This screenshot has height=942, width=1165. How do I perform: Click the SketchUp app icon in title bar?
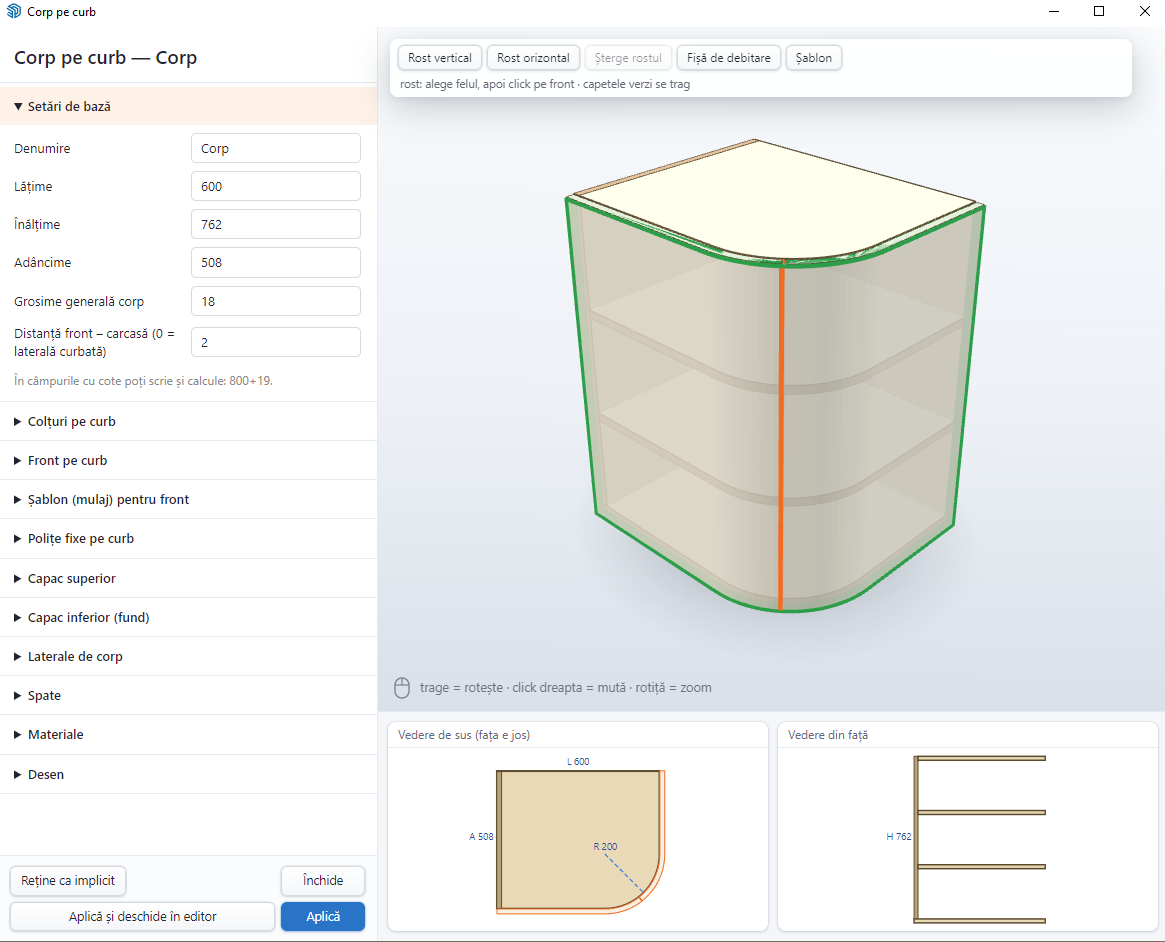pyautogui.click(x=13, y=11)
